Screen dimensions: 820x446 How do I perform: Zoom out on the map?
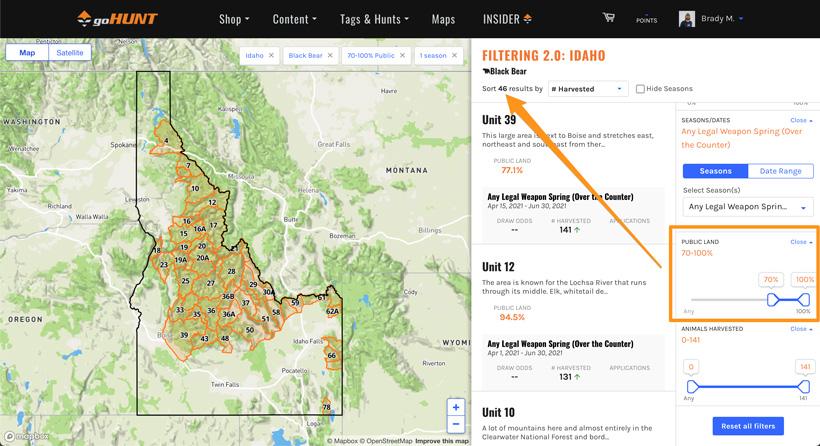(456, 424)
